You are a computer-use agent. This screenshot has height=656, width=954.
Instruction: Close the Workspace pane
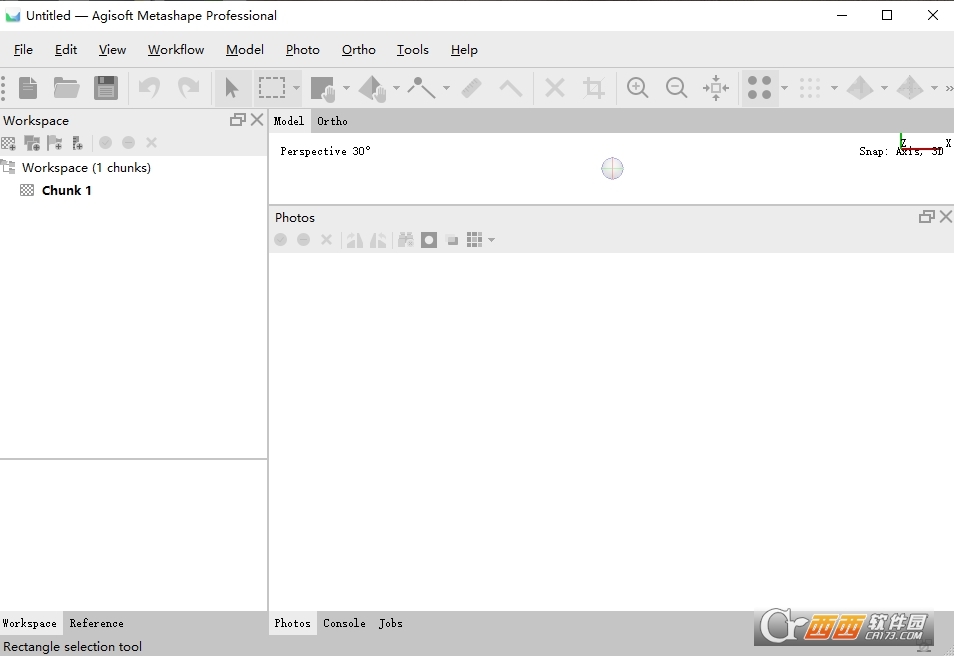257,120
